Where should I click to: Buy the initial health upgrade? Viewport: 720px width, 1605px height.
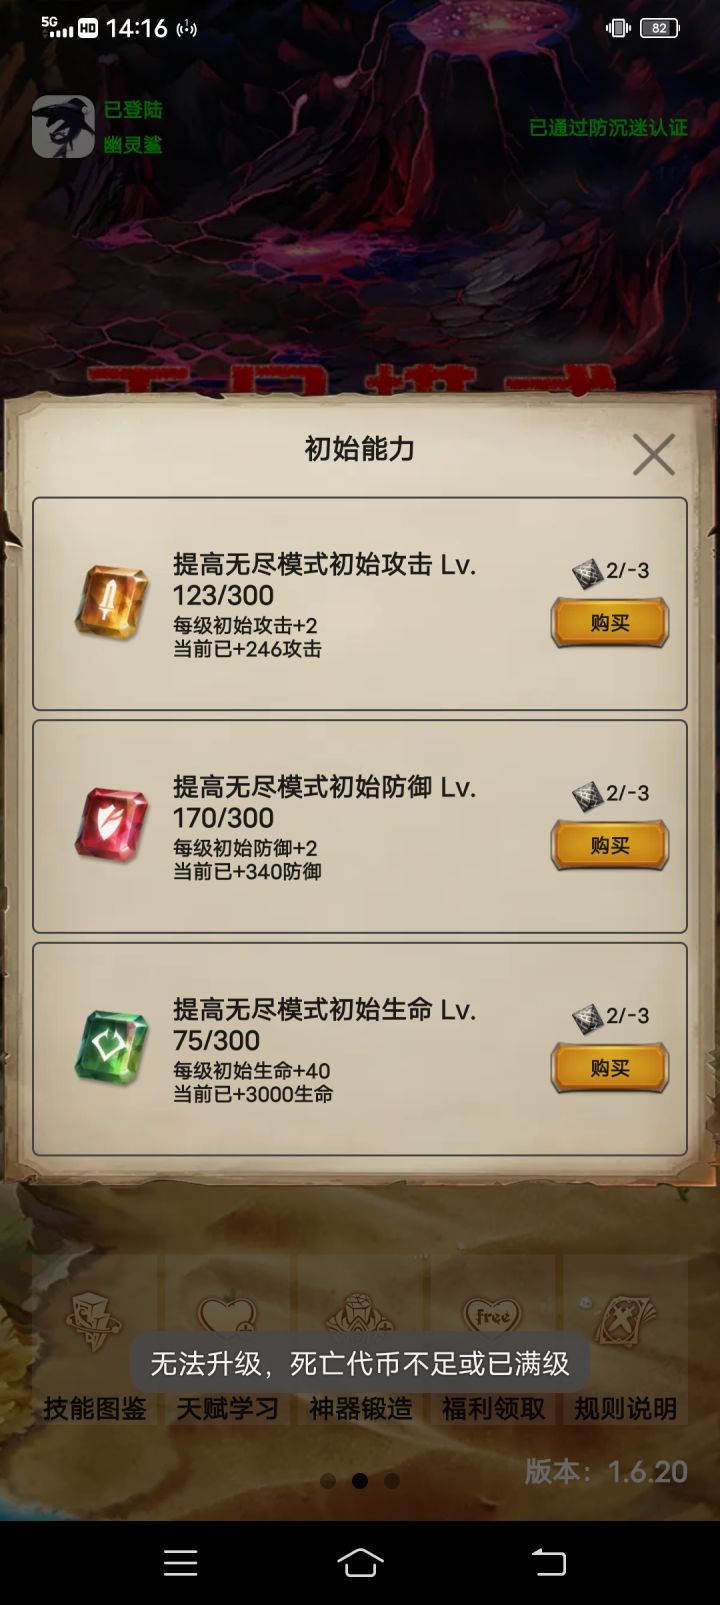609,1068
